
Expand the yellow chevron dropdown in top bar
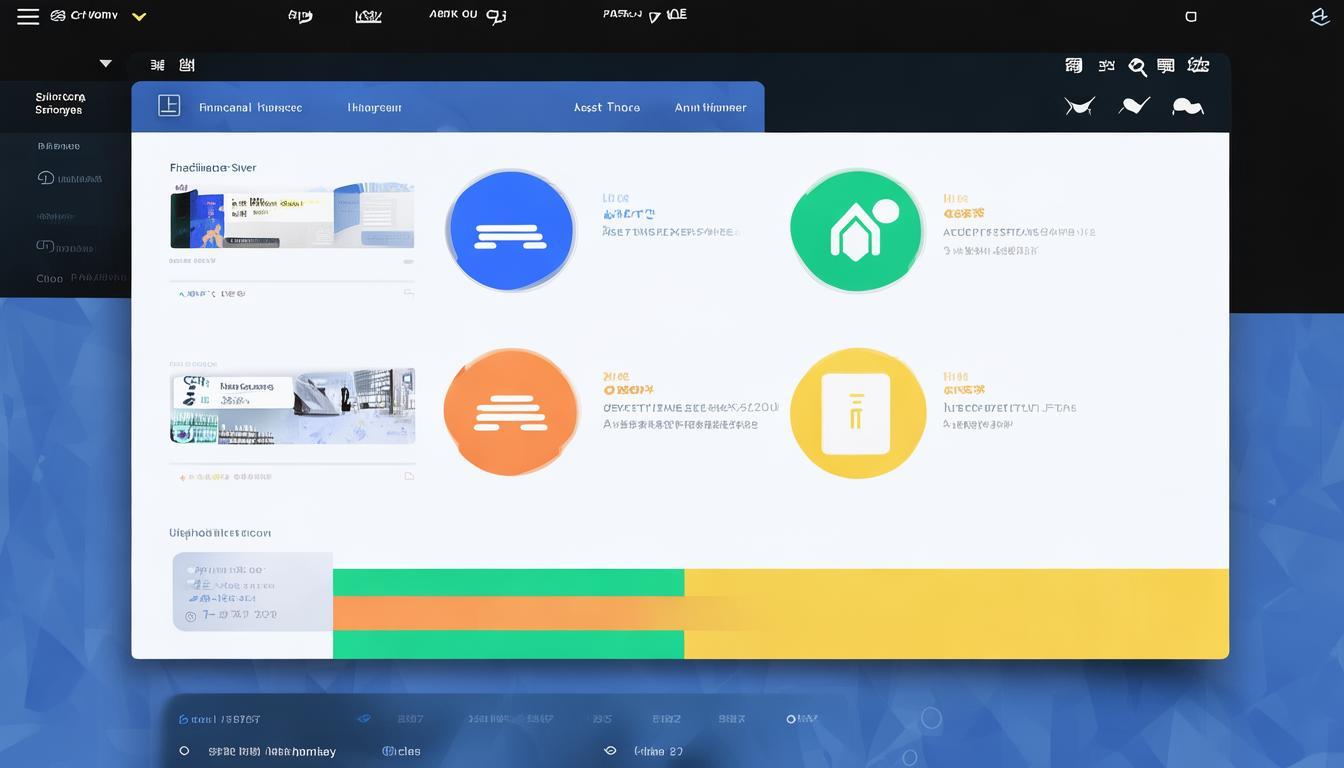(x=139, y=17)
